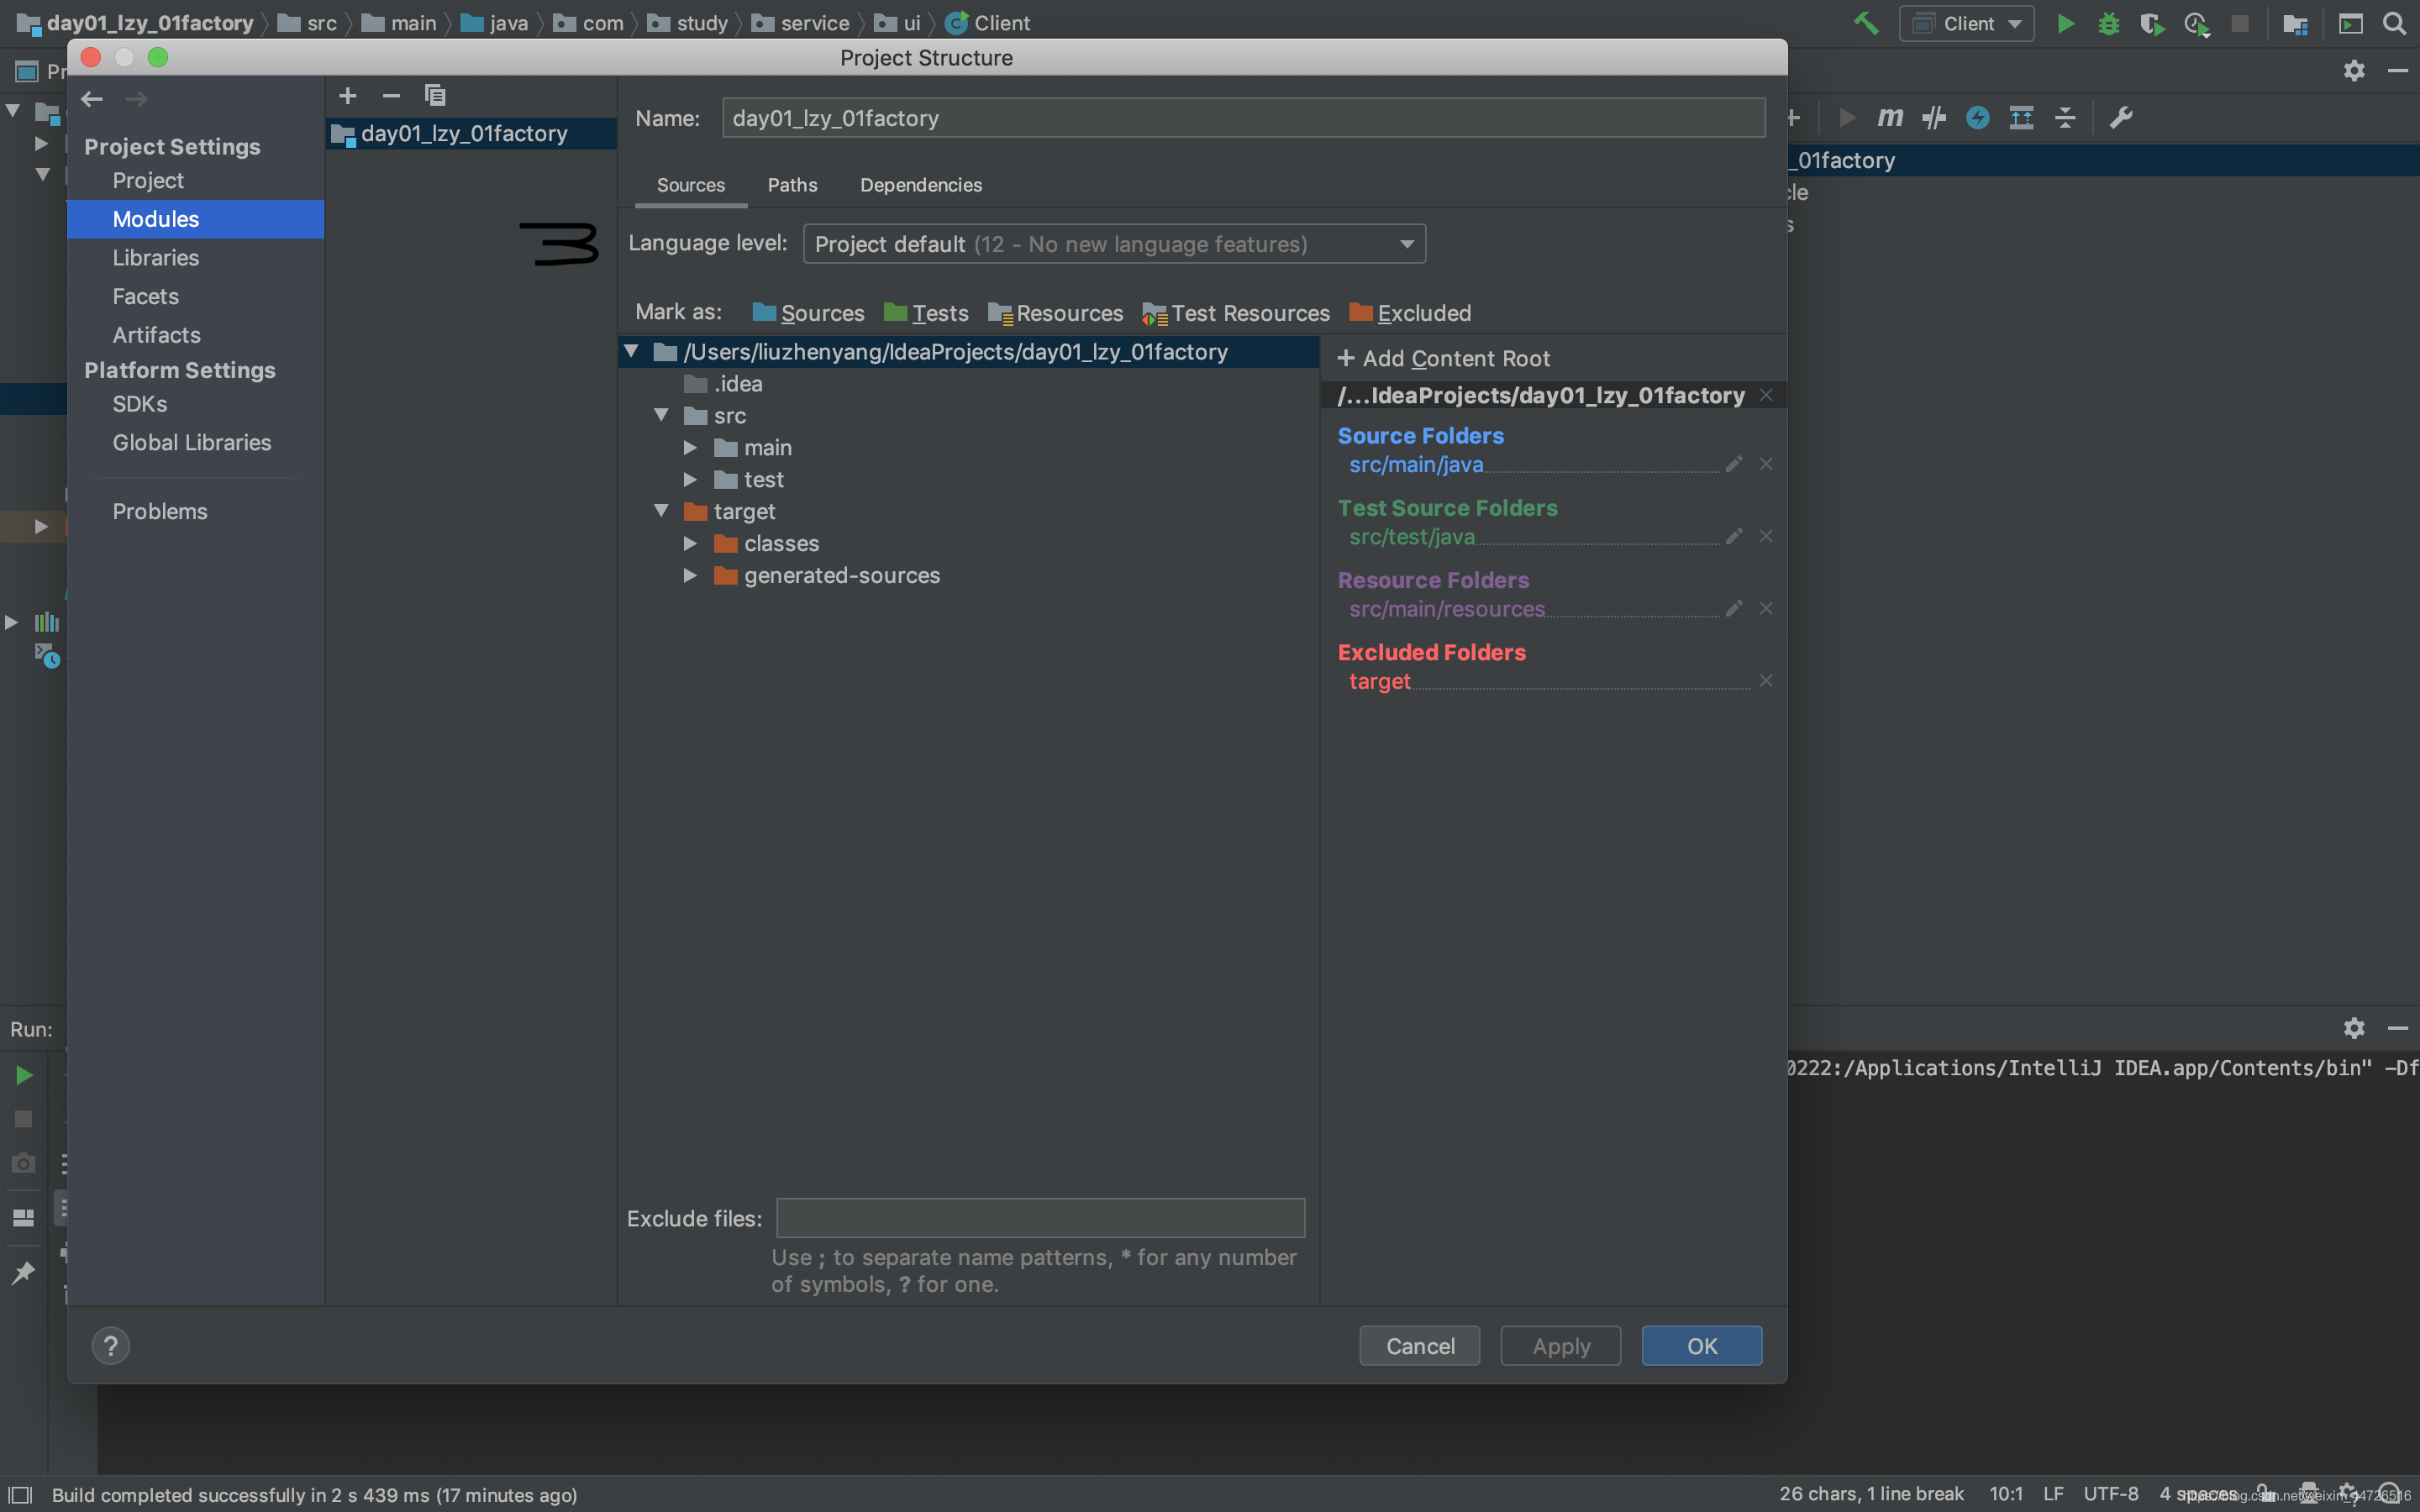Copy the selected module
Screen dimensions: 2420x1512
435,96
